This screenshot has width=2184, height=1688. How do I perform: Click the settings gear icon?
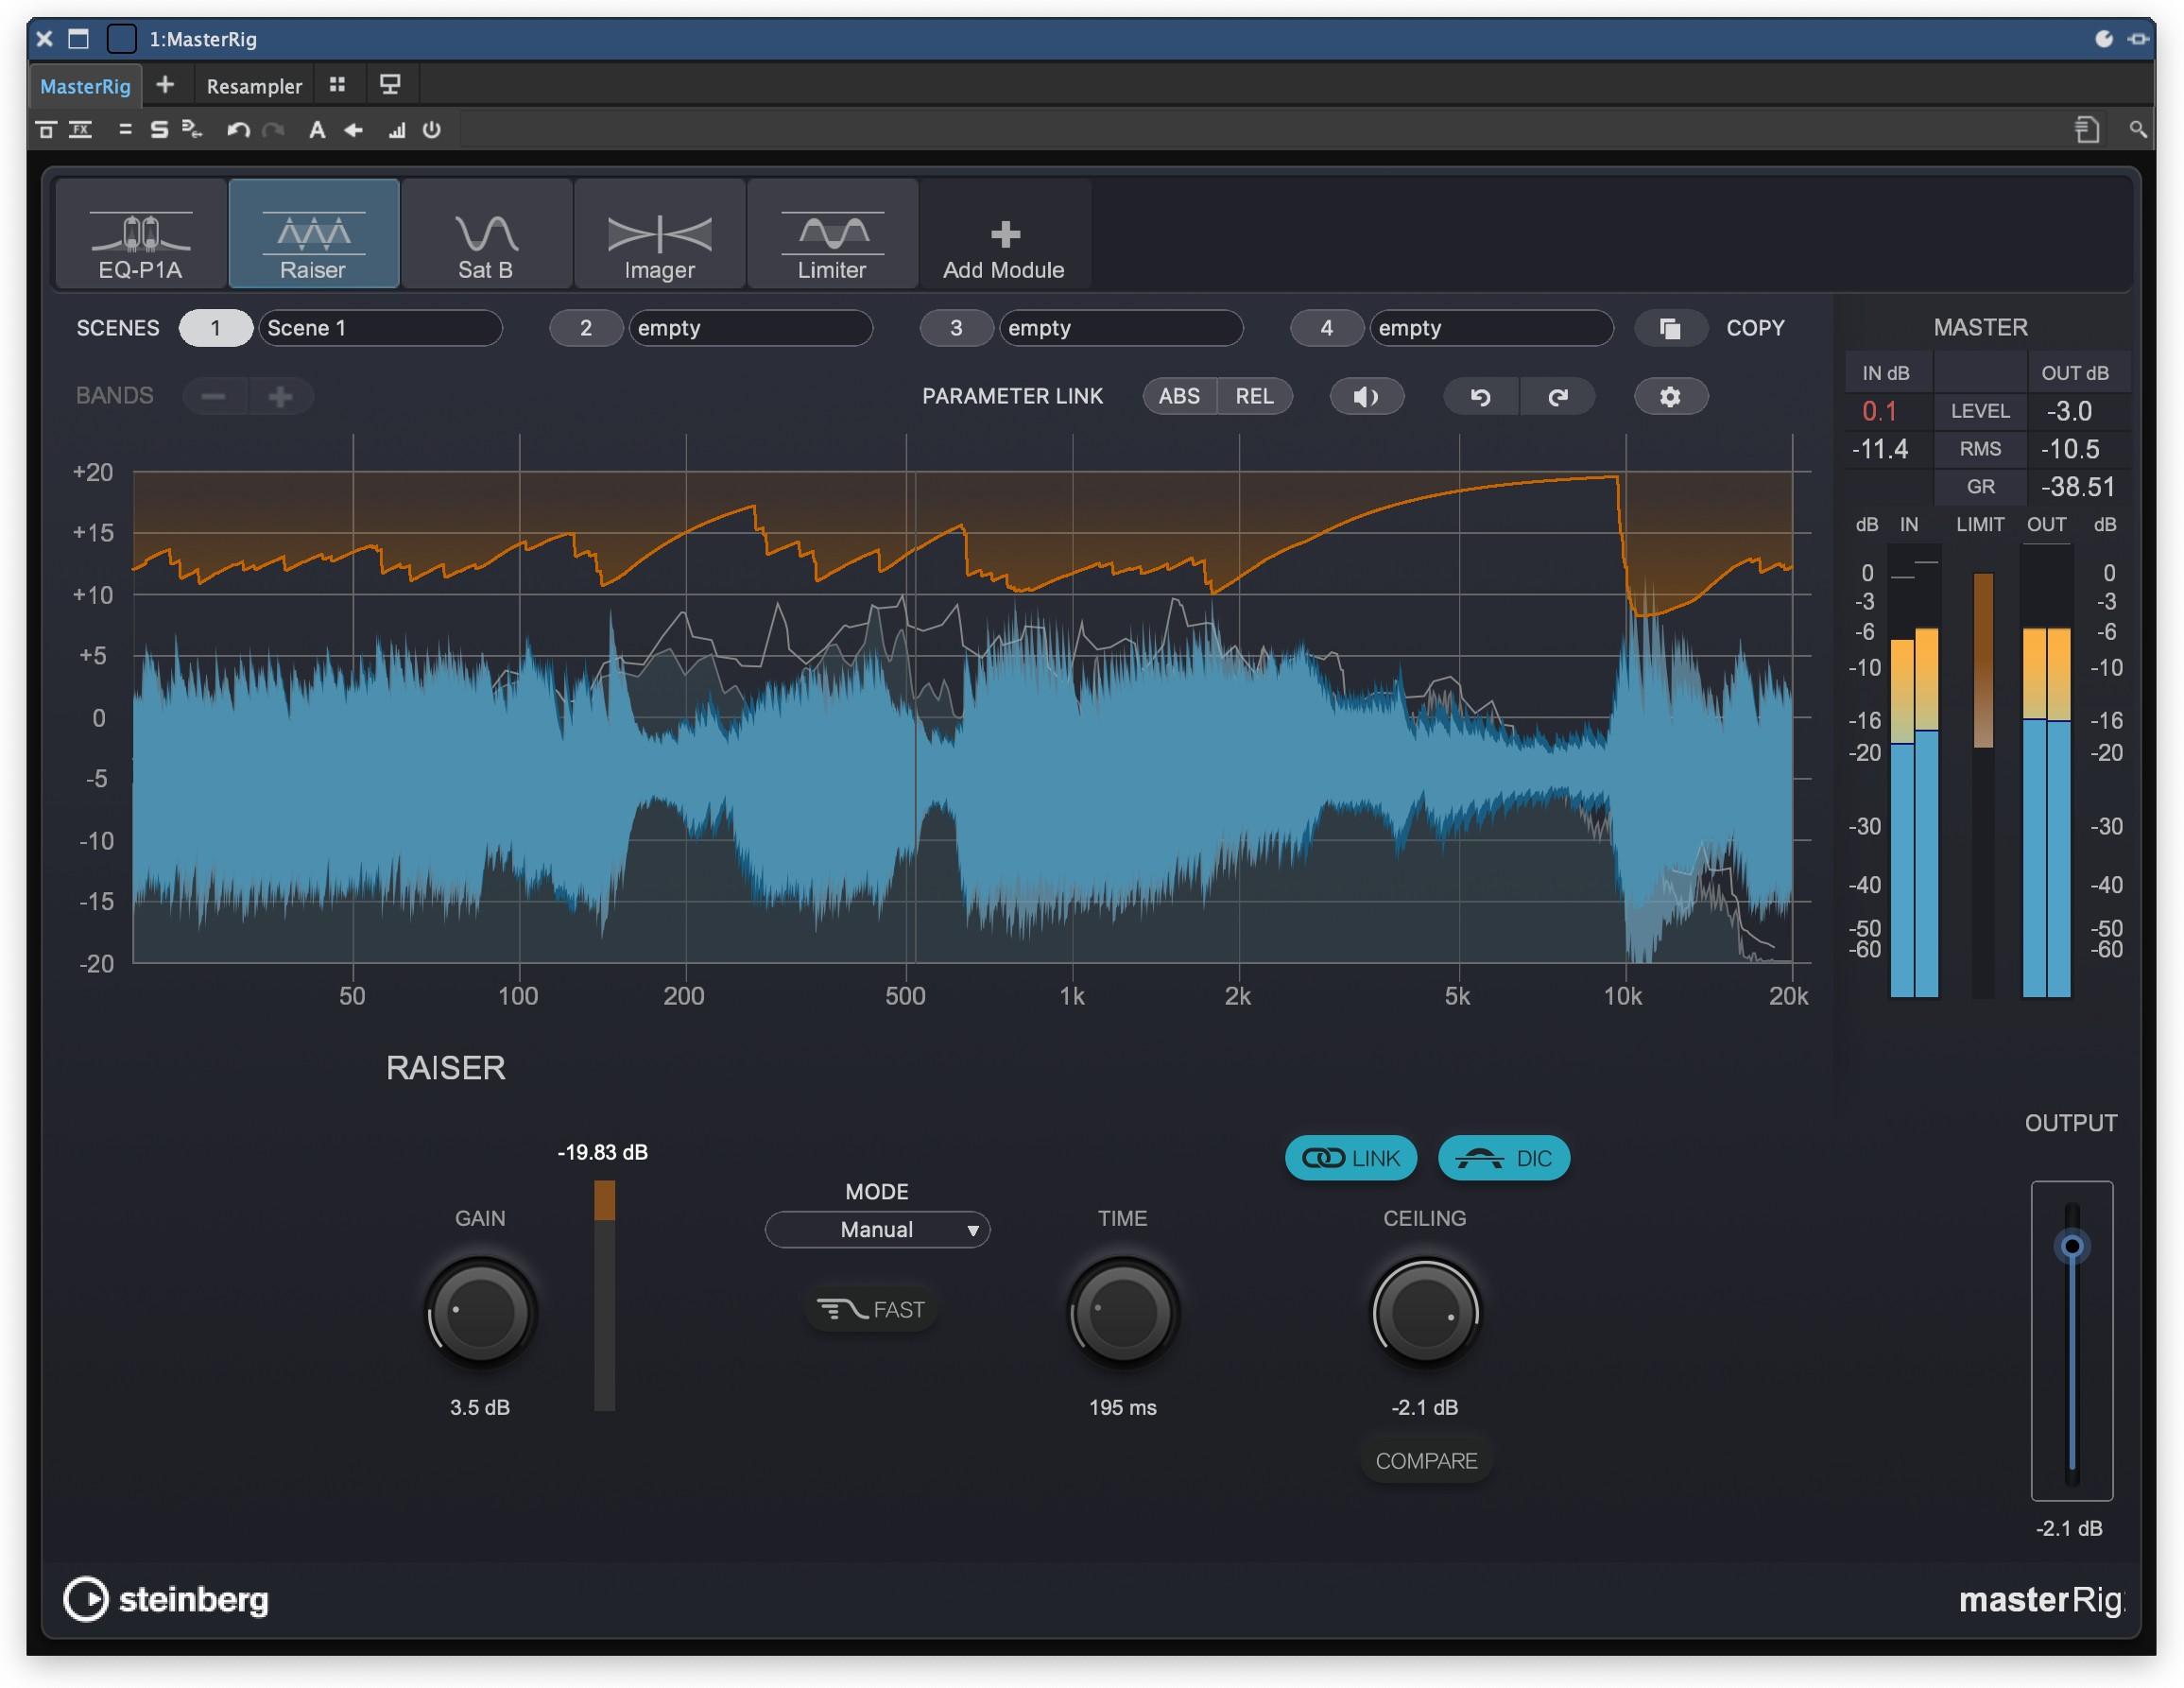(x=1669, y=396)
